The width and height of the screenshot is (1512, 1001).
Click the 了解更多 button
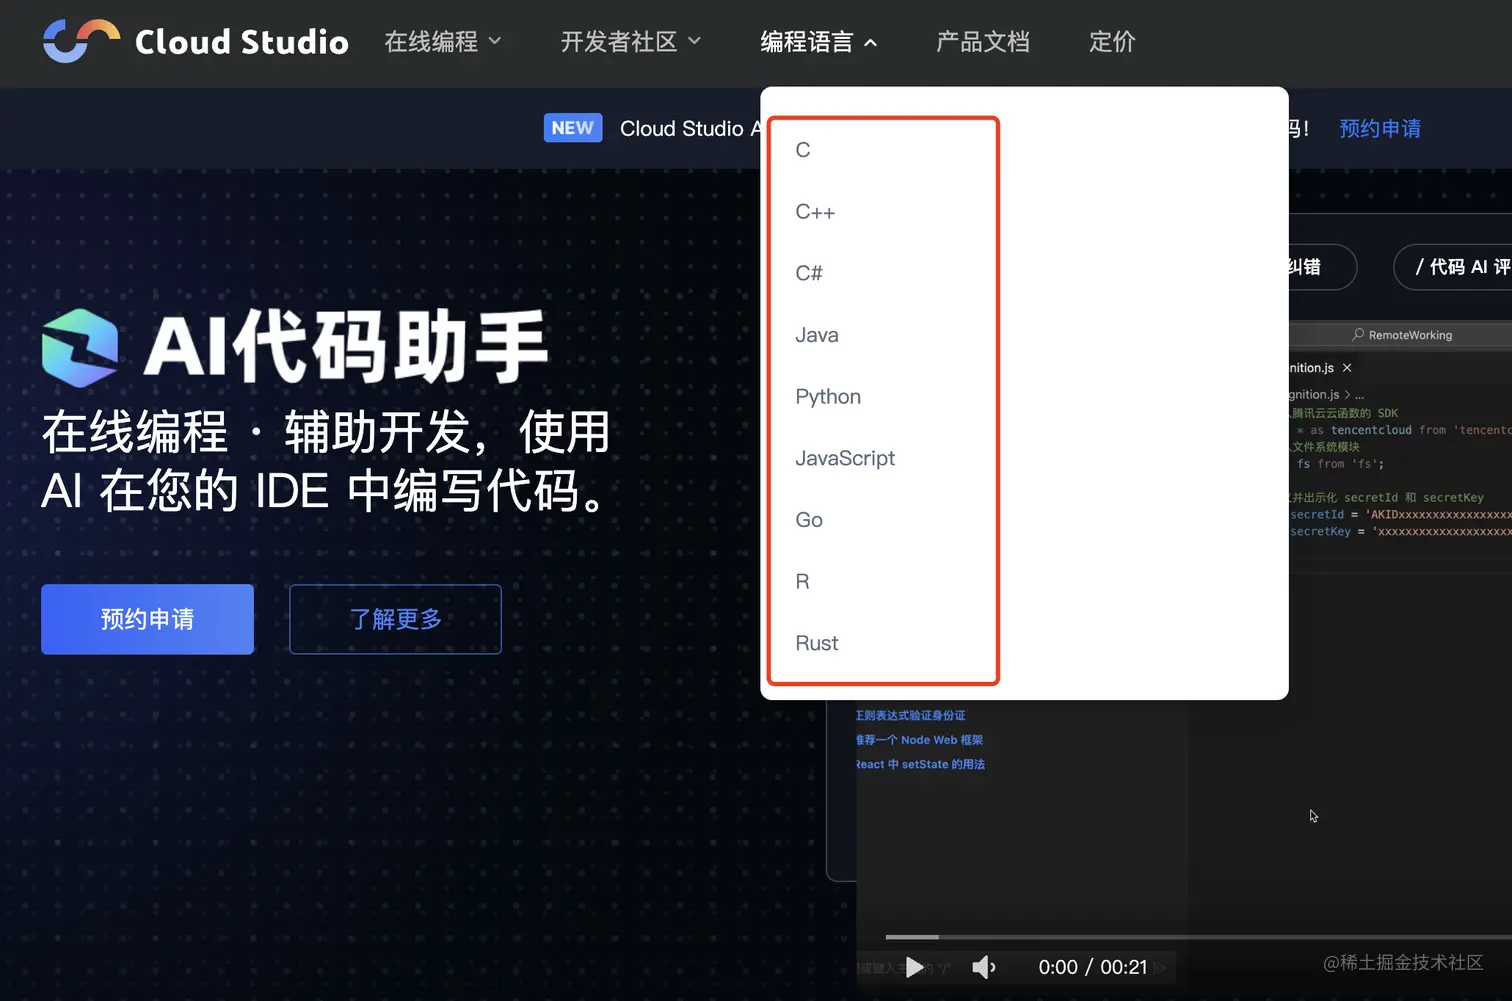coord(395,619)
